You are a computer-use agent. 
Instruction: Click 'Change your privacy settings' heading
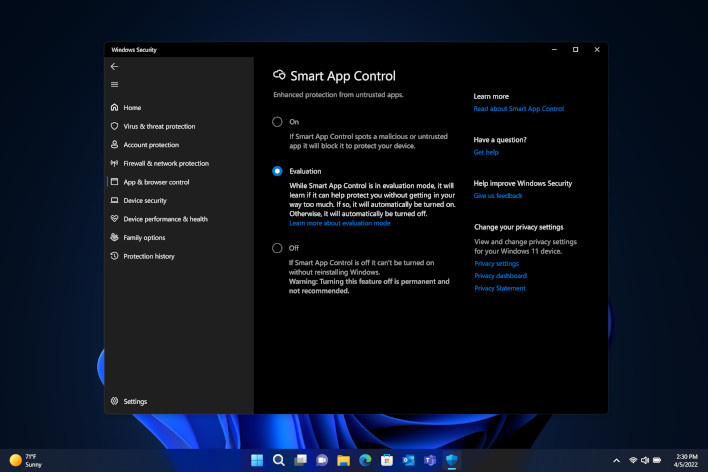[x=518, y=227]
